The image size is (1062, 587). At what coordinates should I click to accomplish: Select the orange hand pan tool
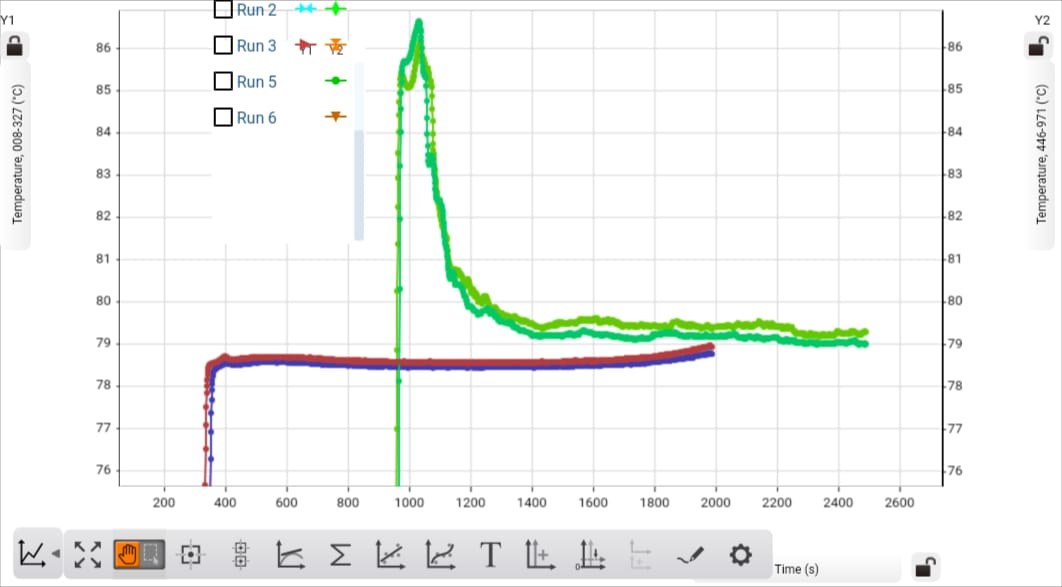pos(127,553)
